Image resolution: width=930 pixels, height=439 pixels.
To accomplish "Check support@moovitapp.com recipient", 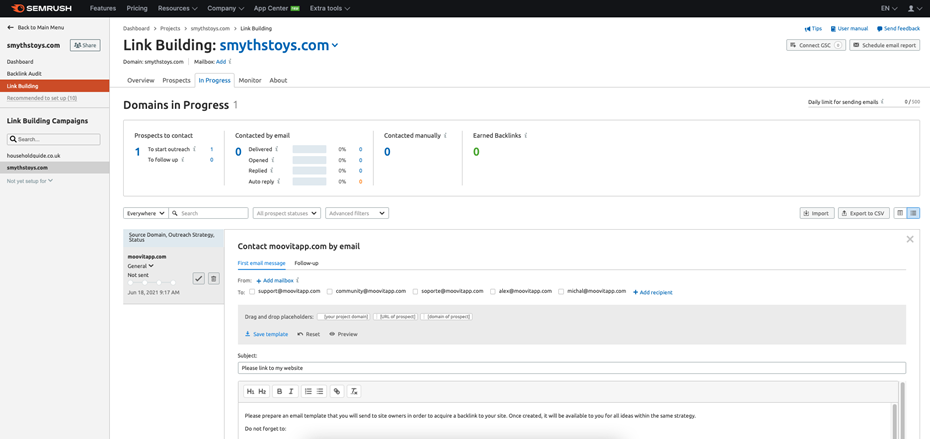I will tap(253, 291).
